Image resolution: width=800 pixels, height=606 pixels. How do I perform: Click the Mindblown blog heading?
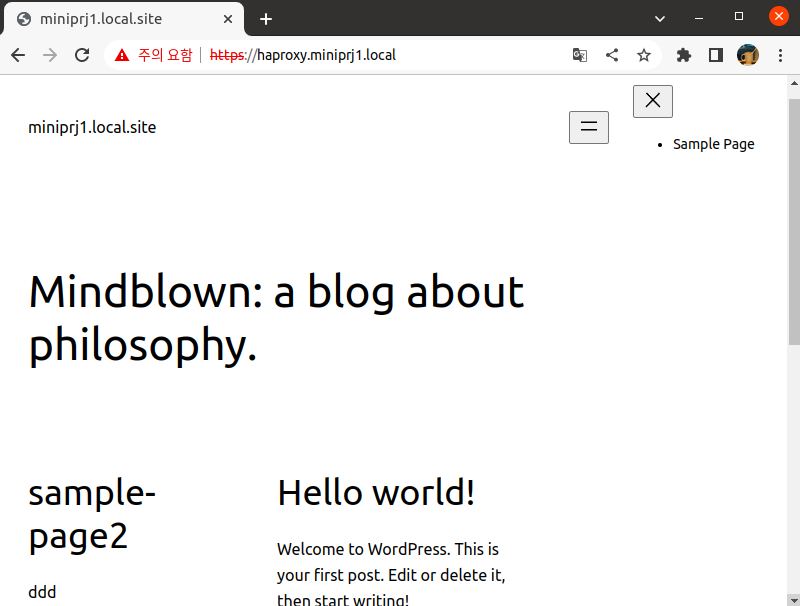click(x=276, y=318)
